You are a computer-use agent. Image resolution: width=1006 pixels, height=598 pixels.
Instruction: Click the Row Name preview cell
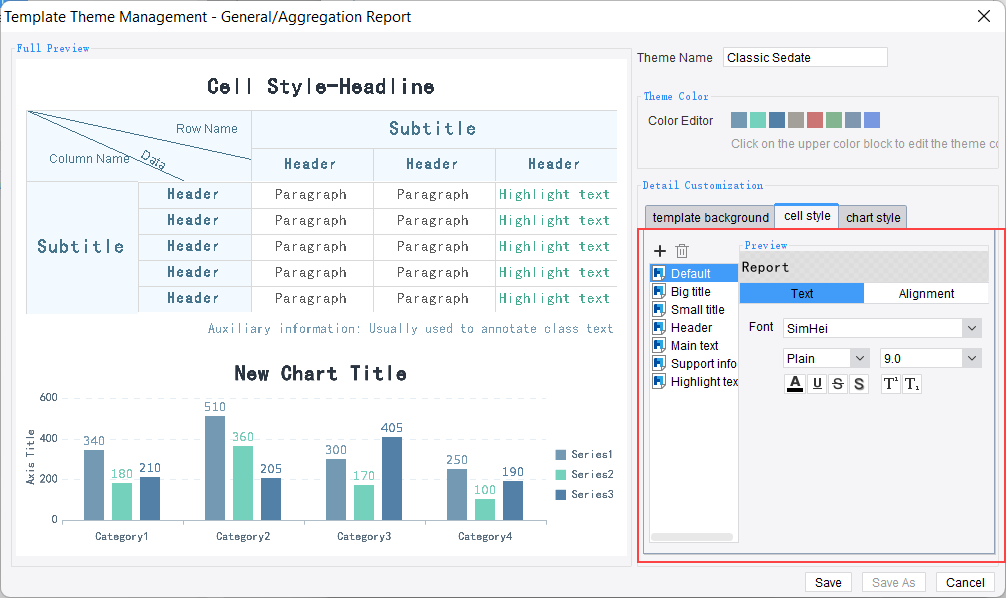click(207, 128)
